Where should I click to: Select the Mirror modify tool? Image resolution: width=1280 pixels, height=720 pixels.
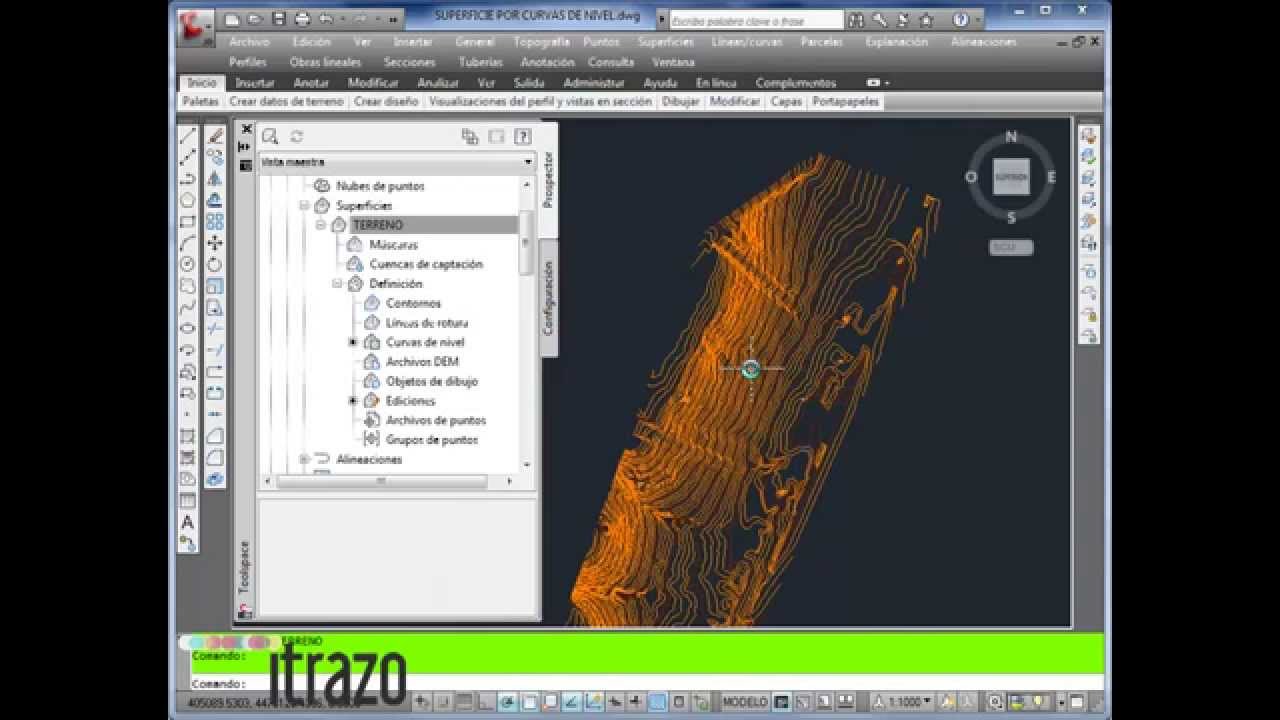point(214,179)
